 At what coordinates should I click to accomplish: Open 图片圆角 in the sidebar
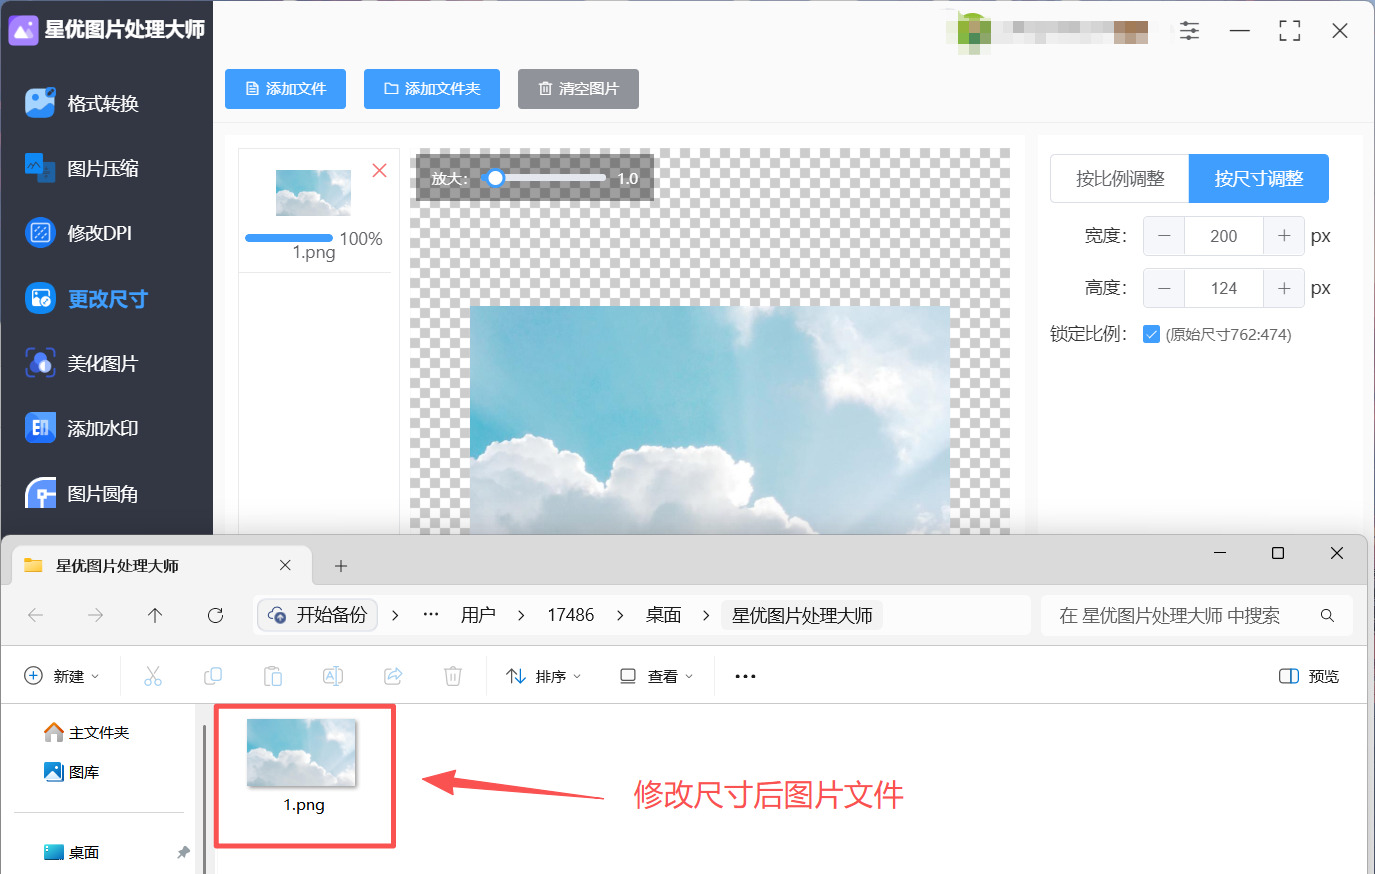(x=83, y=493)
